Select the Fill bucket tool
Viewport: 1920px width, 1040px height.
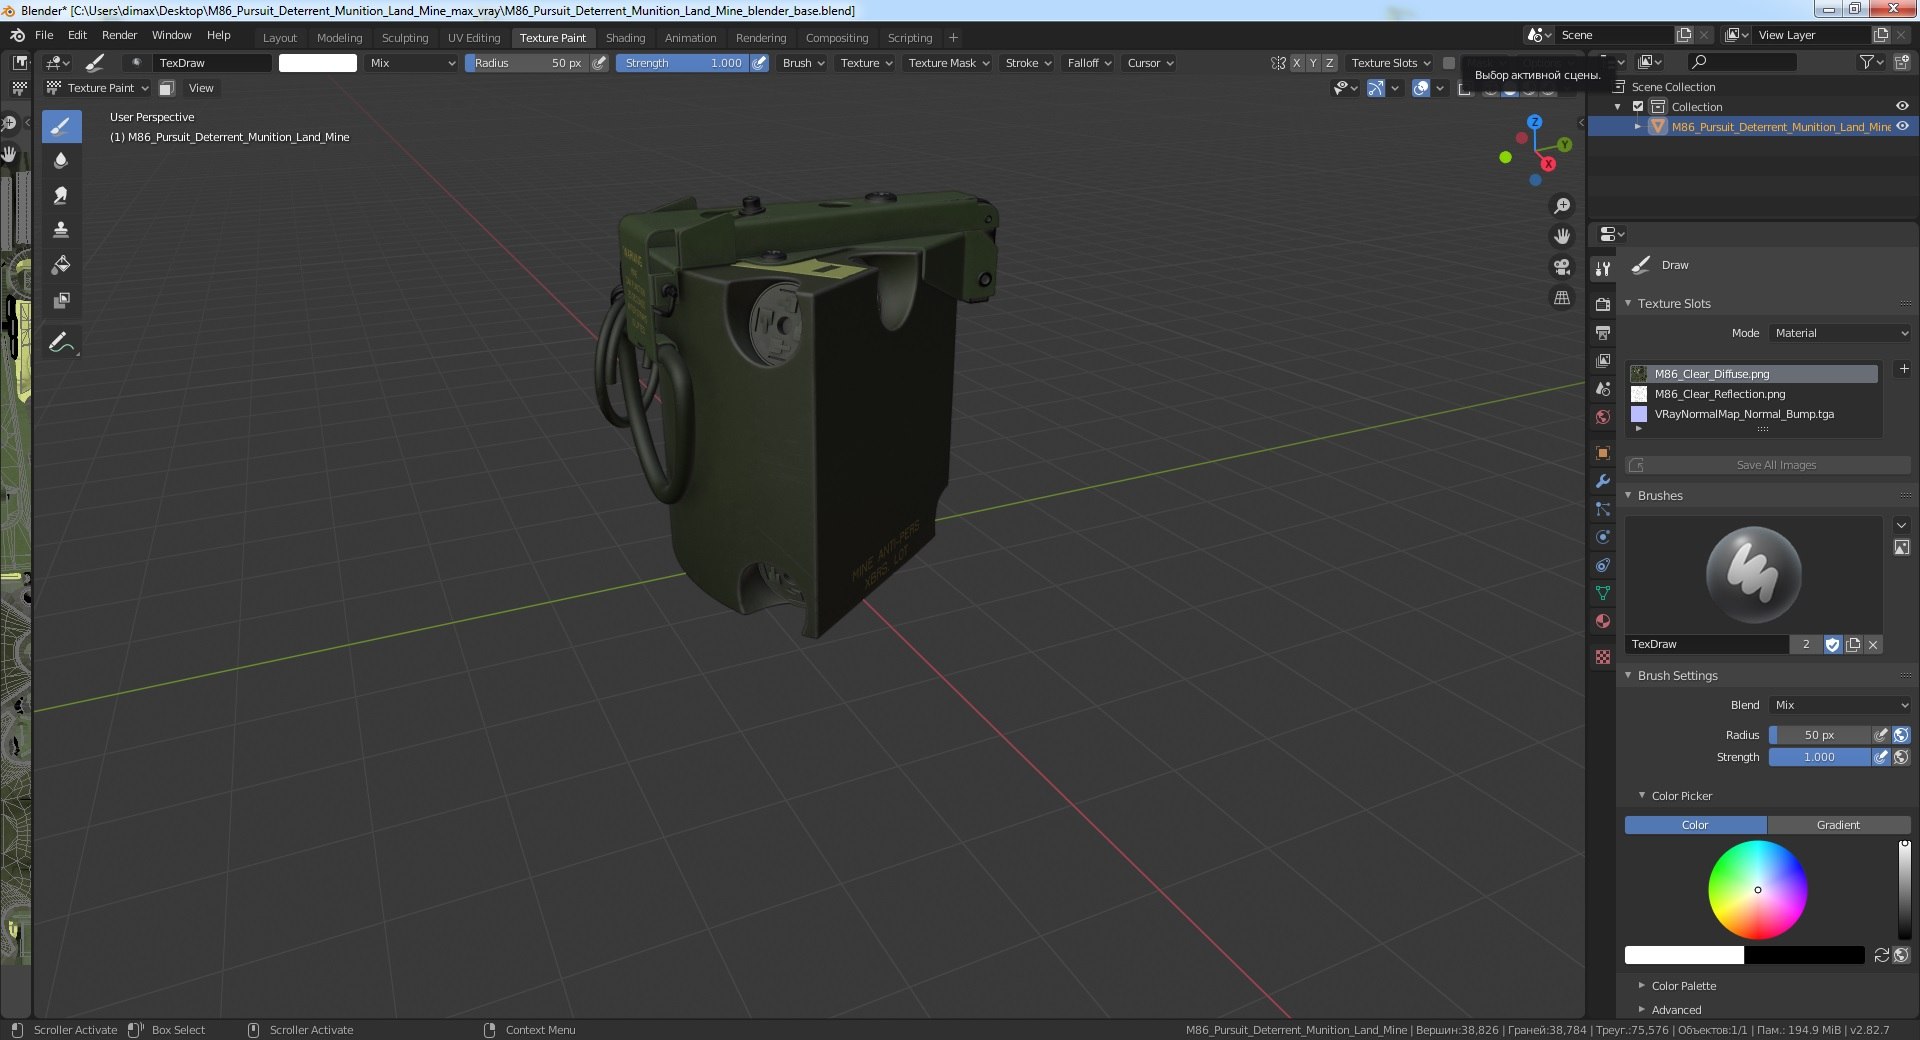[61, 265]
